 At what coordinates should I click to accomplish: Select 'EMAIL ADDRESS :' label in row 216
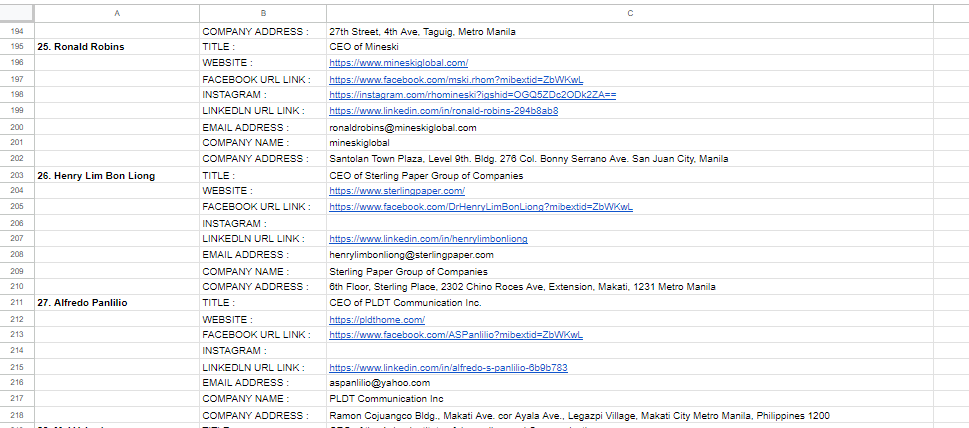pos(263,383)
